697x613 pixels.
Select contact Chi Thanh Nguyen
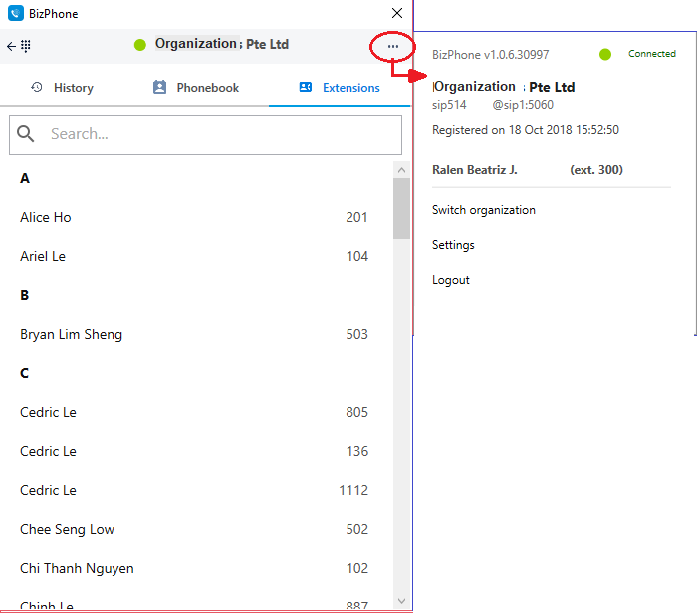[x=76, y=568]
